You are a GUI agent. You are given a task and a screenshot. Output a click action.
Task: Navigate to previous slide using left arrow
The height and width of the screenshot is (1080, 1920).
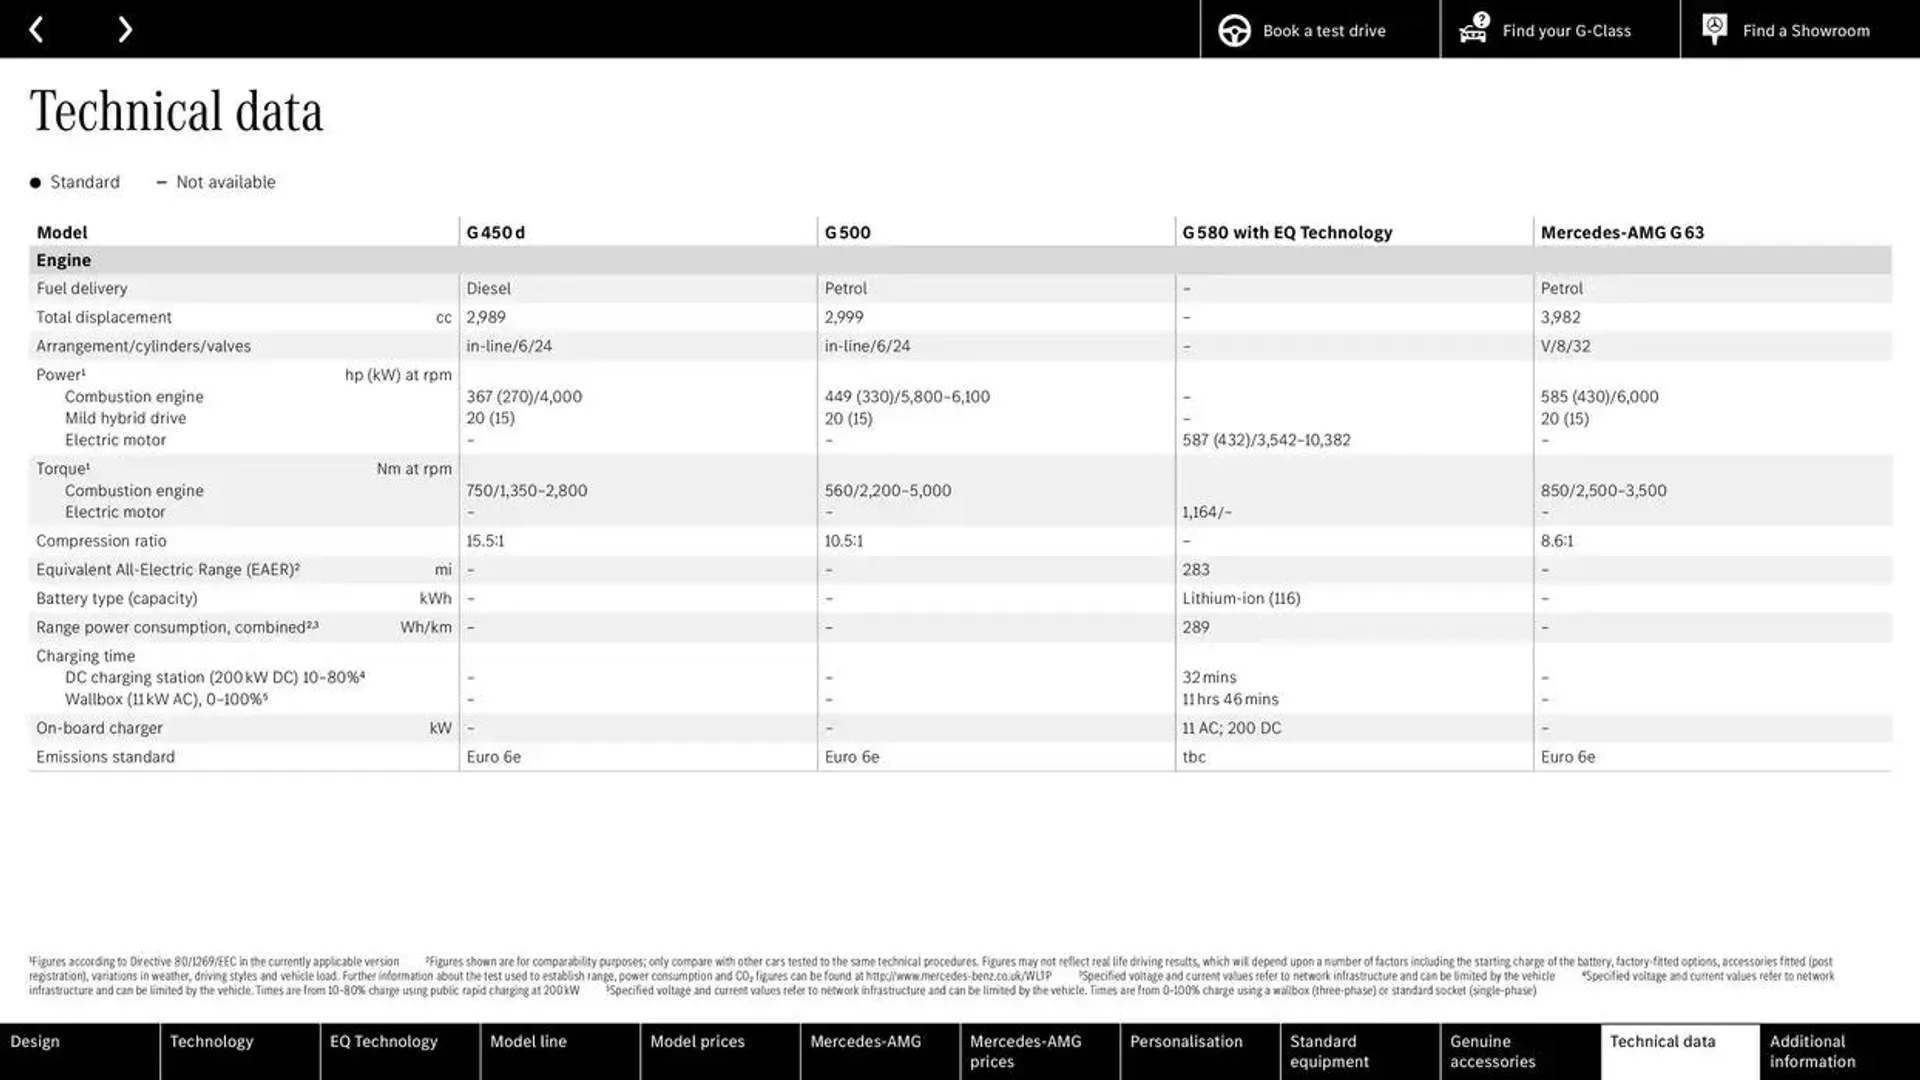click(36, 29)
